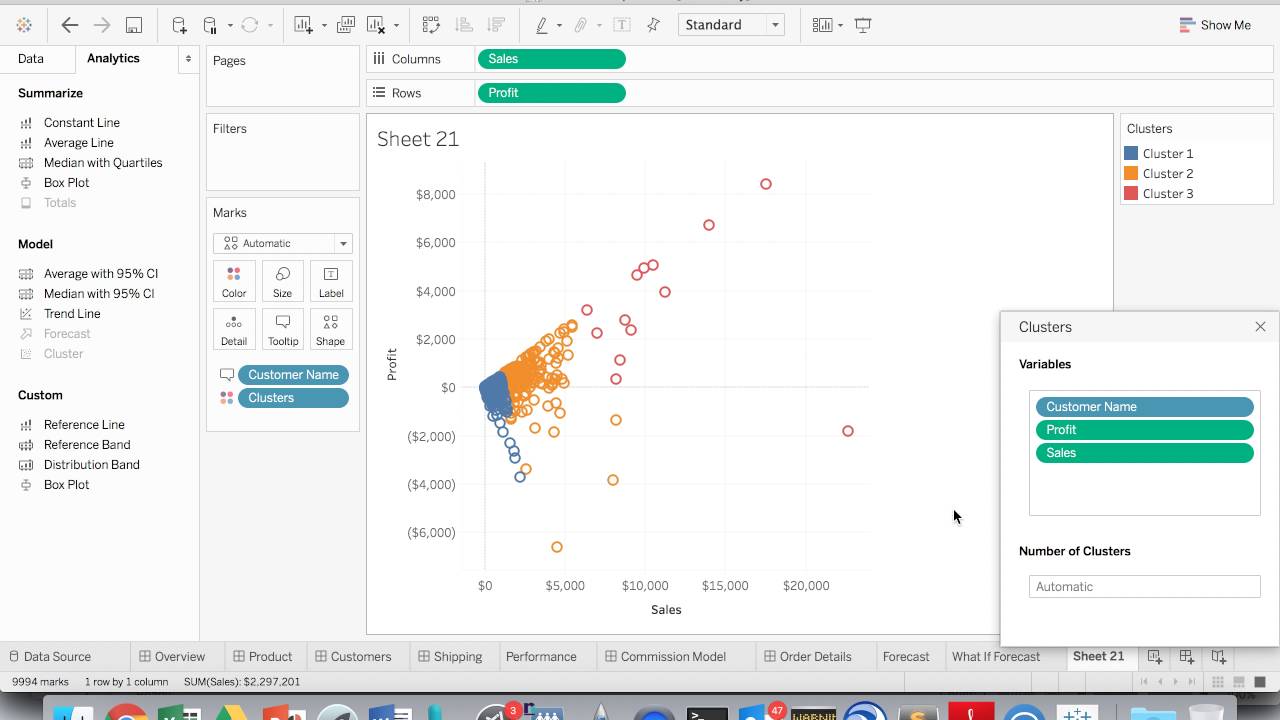Click the Clusters pill on Marks card
1280x720 pixels.
pyautogui.click(x=293, y=398)
